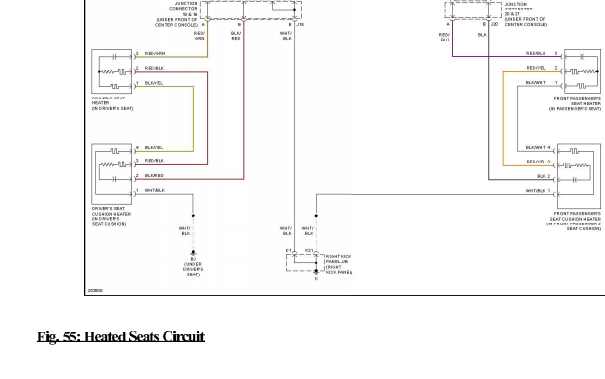The height and width of the screenshot is (379, 605).
Task: Click the '(IN DRIVER'S SEAT)' heater location label
Action: click(x=112, y=108)
